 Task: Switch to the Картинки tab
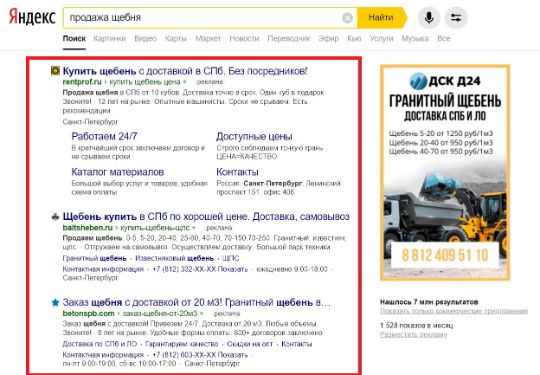[110, 39]
